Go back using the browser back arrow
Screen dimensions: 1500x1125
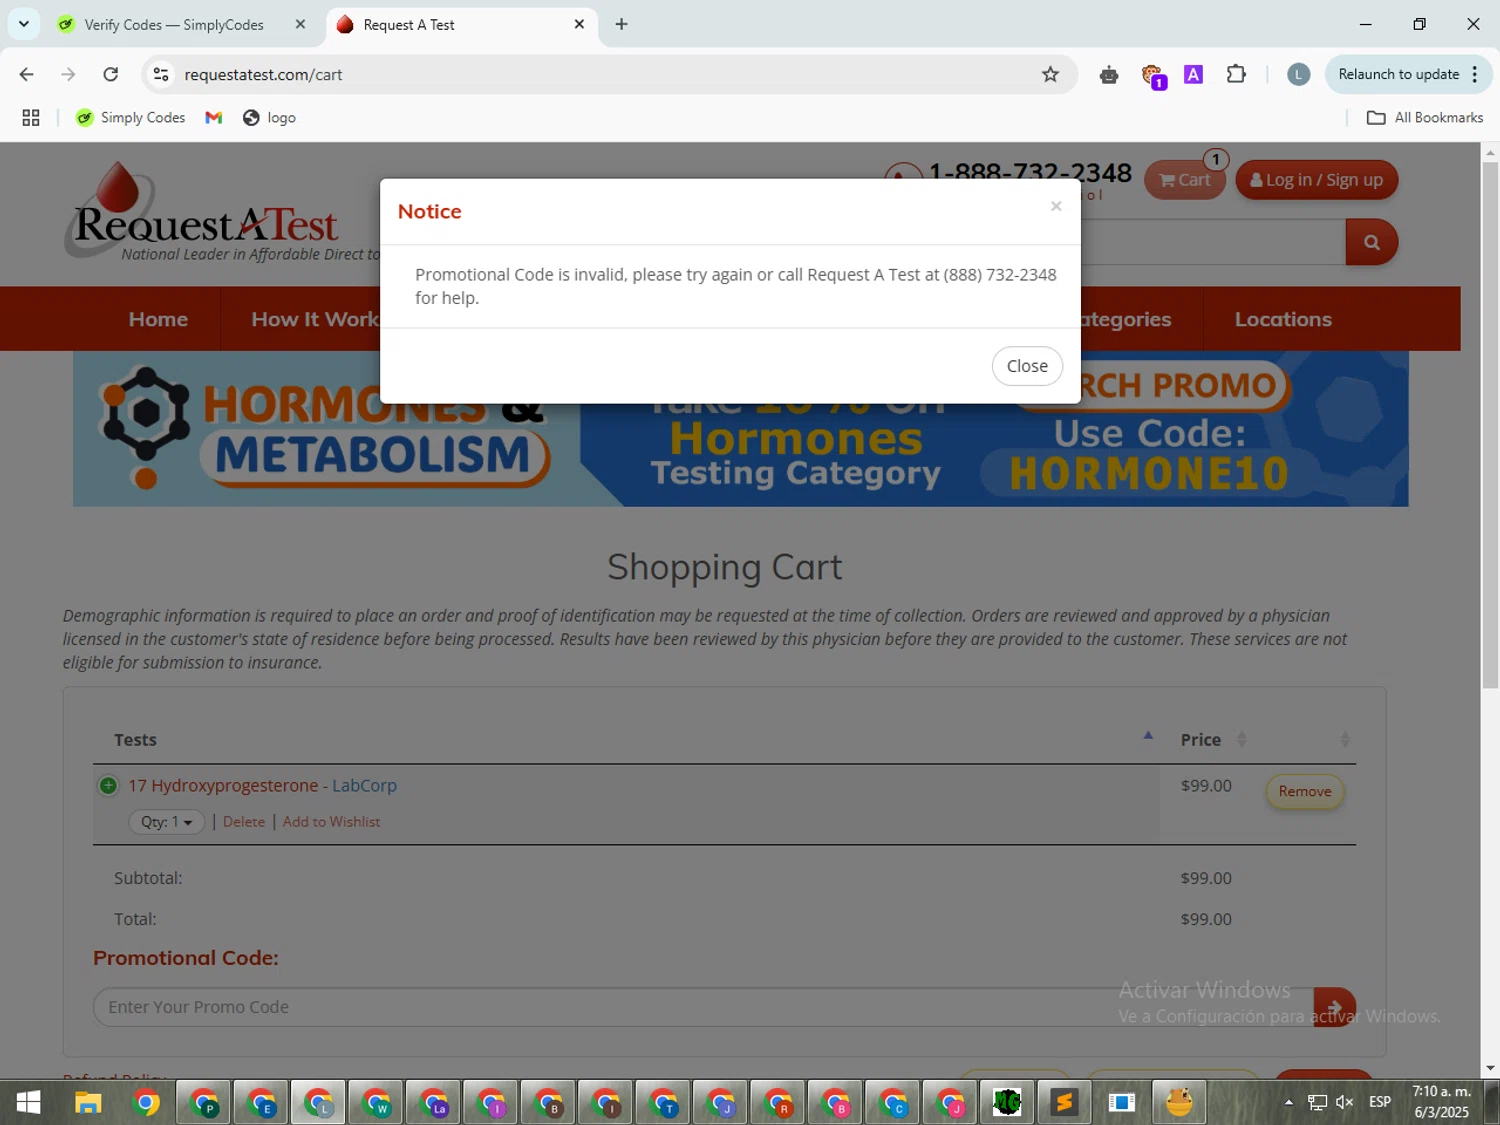pos(27,74)
